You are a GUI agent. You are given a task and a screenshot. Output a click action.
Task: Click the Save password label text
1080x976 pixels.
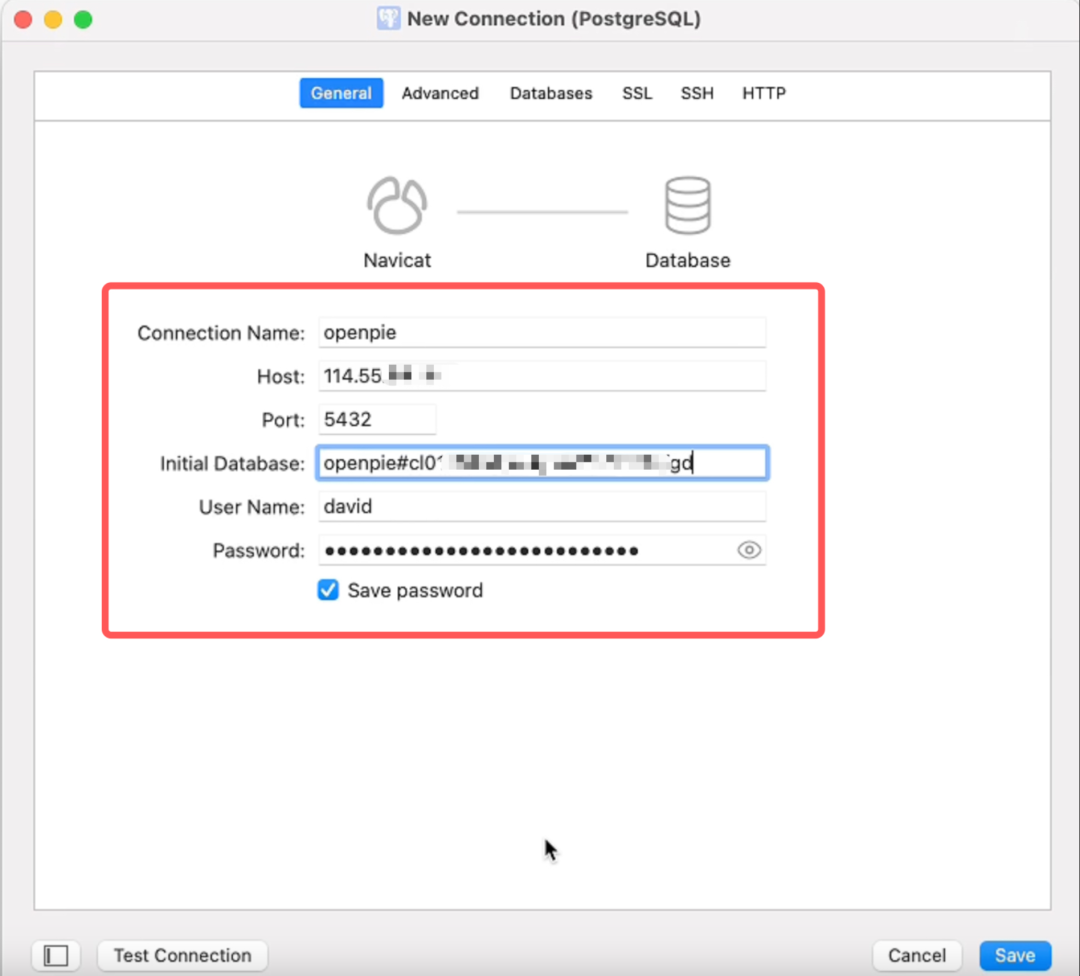pyautogui.click(x=415, y=590)
